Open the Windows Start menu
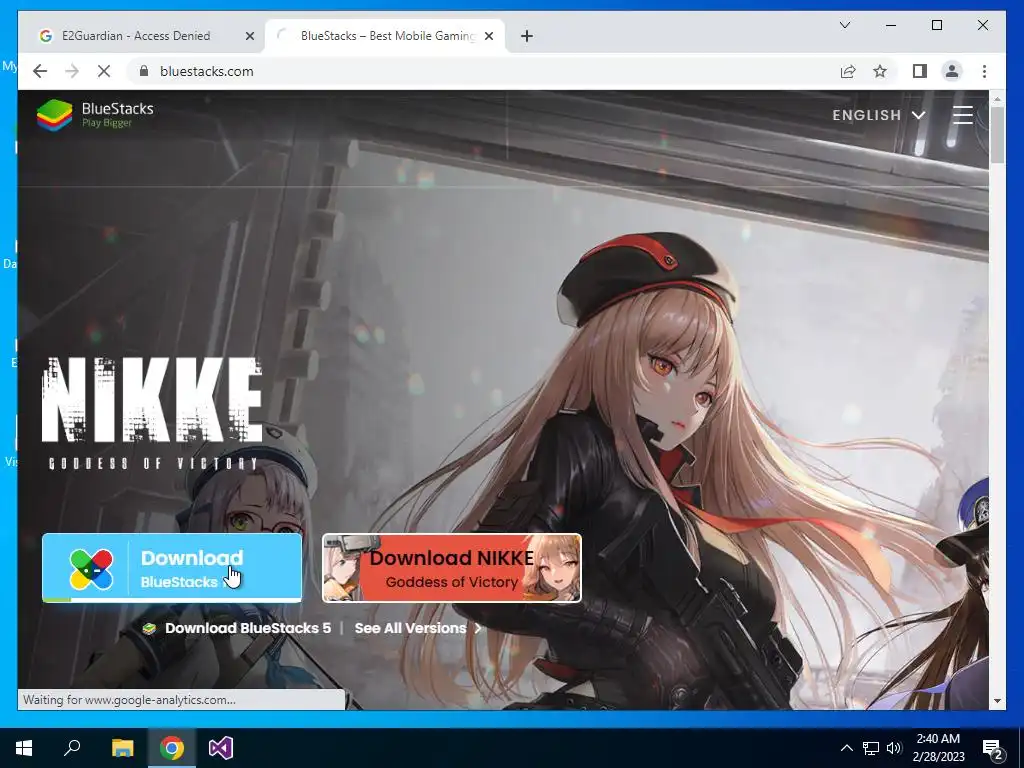 coord(24,748)
